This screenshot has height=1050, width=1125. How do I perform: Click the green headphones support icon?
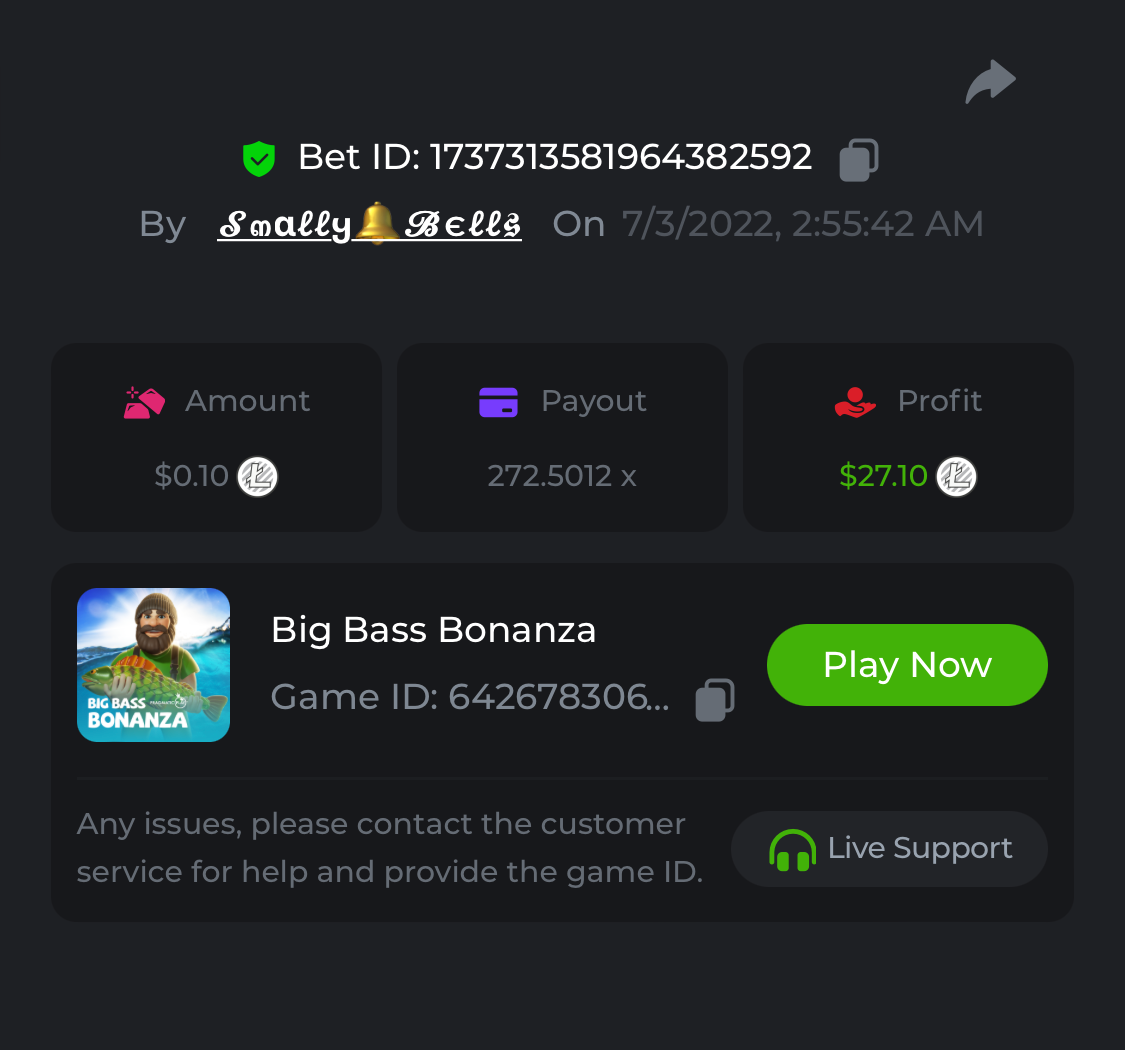click(x=792, y=850)
